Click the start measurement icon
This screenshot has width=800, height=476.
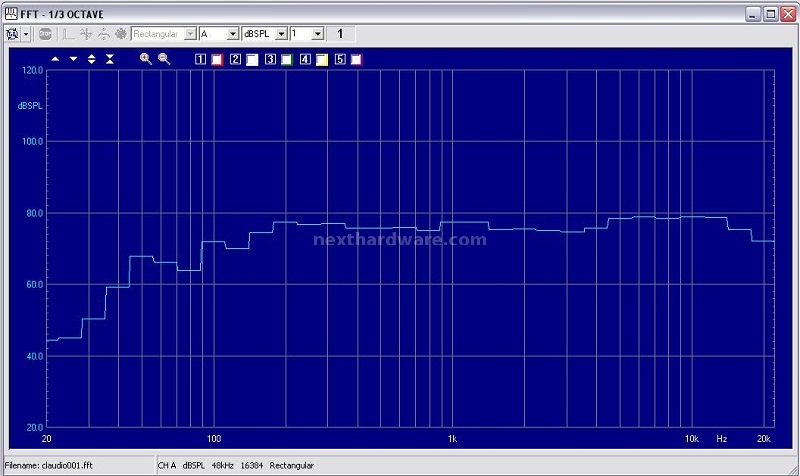(x=12, y=34)
